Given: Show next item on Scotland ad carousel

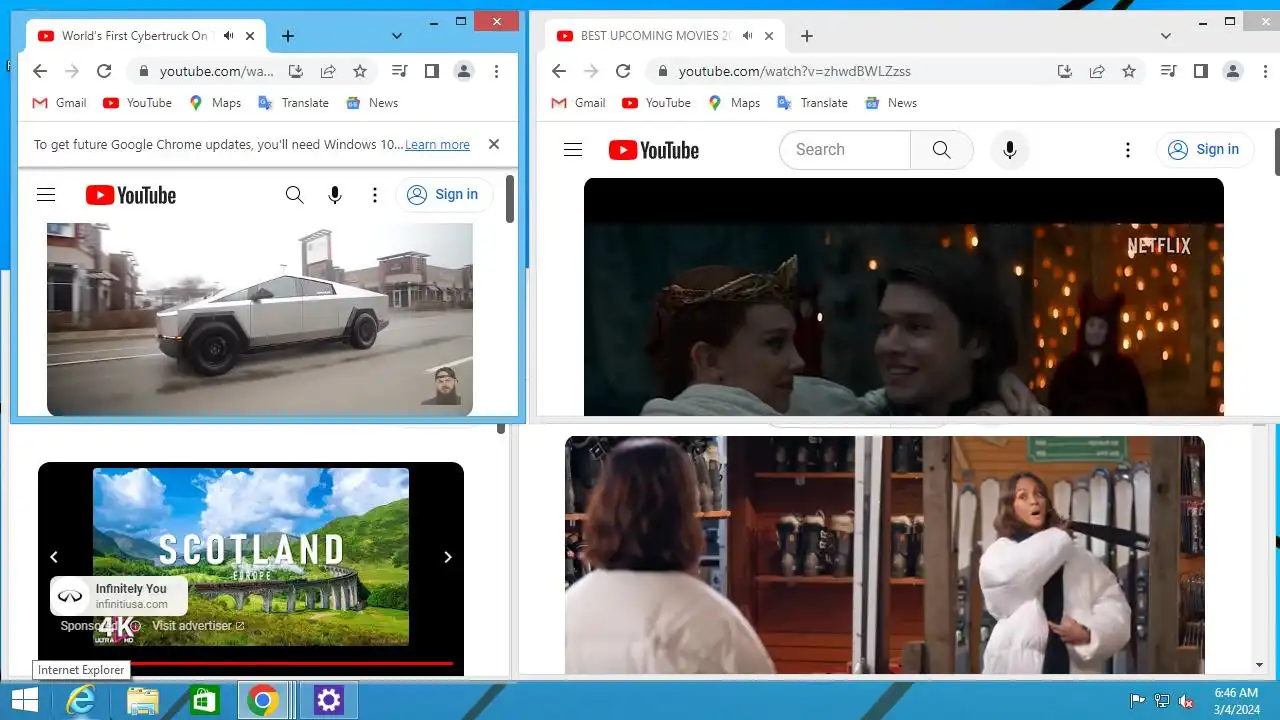Looking at the screenshot, I should (x=448, y=557).
